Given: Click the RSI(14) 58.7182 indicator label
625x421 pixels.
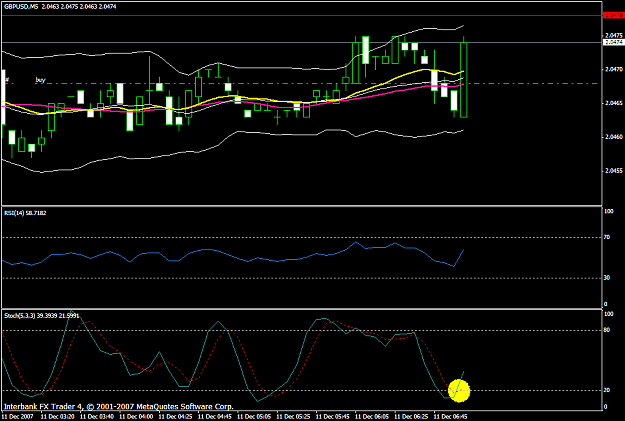Looking at the screenshot, I should (25, 213).
